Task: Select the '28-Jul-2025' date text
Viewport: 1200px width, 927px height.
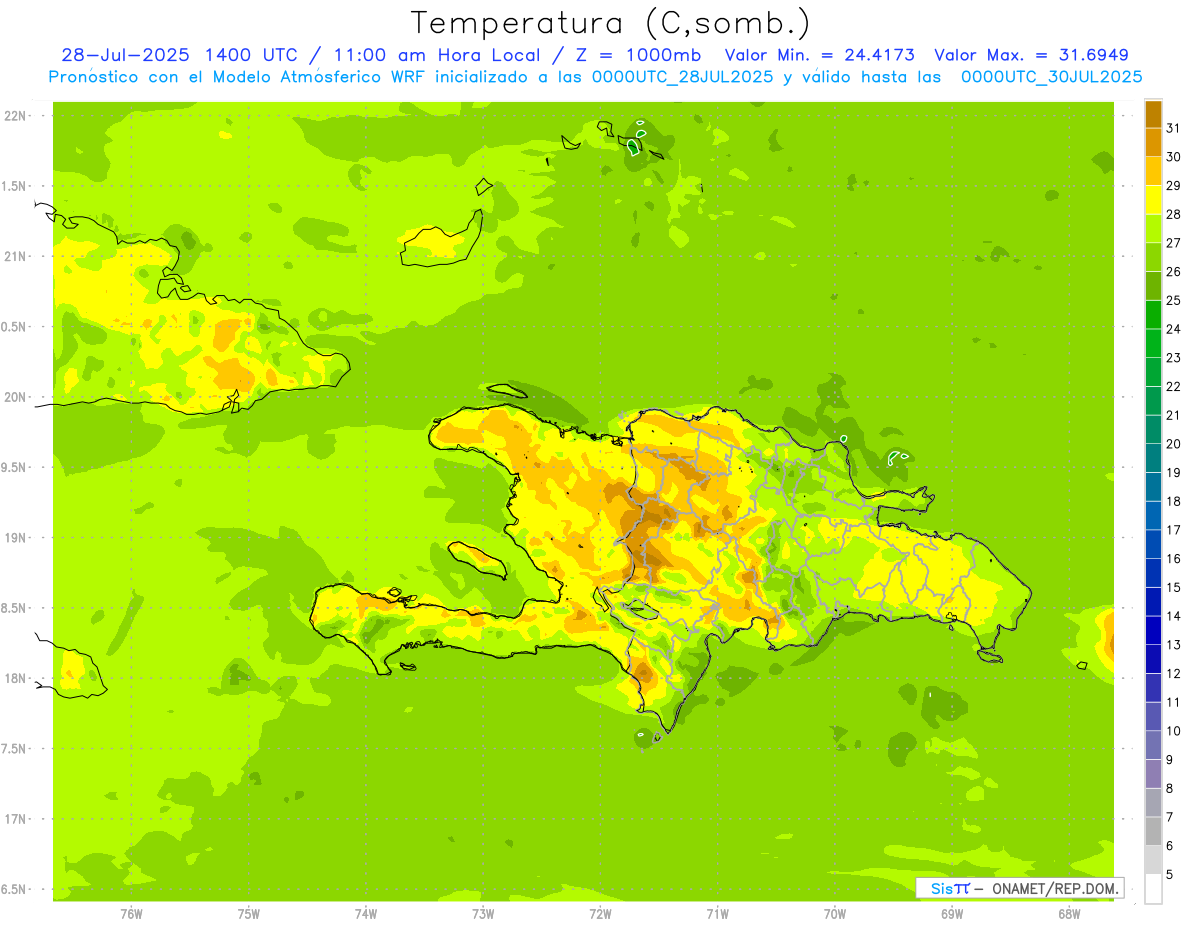Action: pos(127,56)
